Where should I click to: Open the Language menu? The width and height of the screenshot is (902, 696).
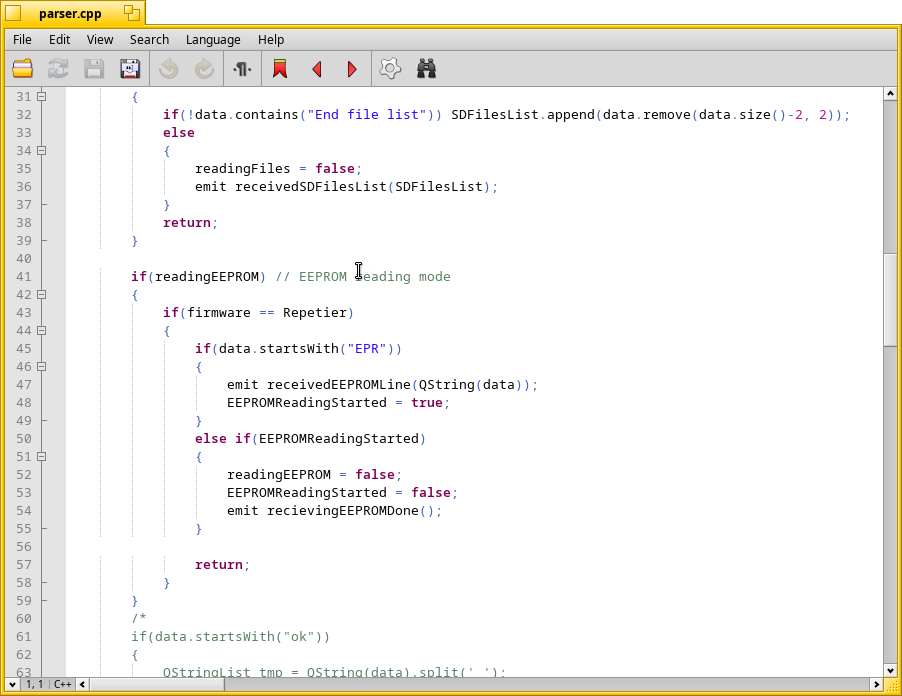pos(213,40)
